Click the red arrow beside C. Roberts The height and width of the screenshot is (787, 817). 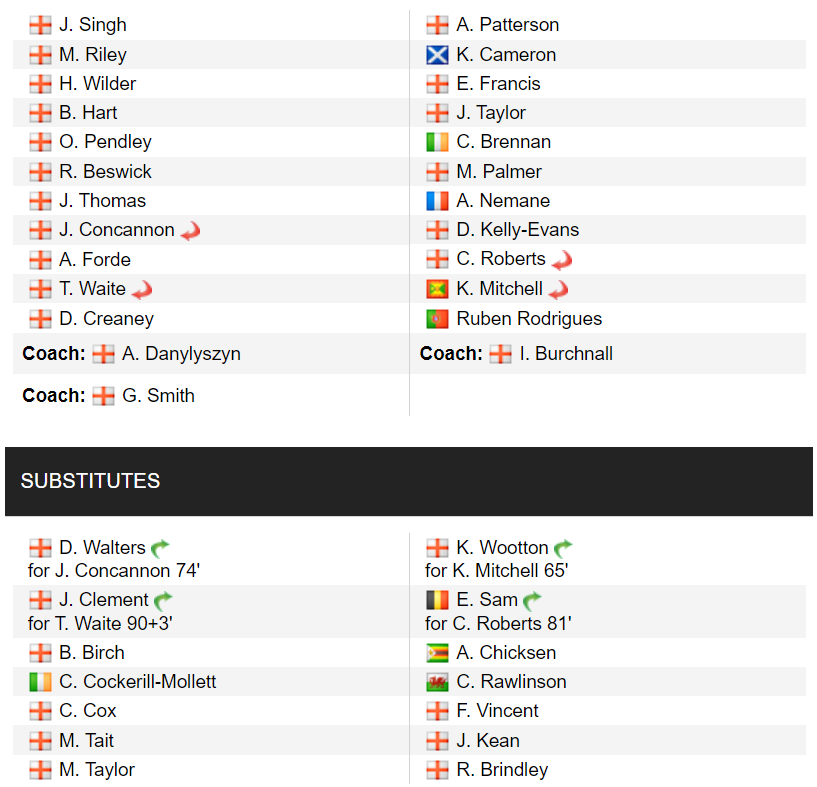[561, 260]
